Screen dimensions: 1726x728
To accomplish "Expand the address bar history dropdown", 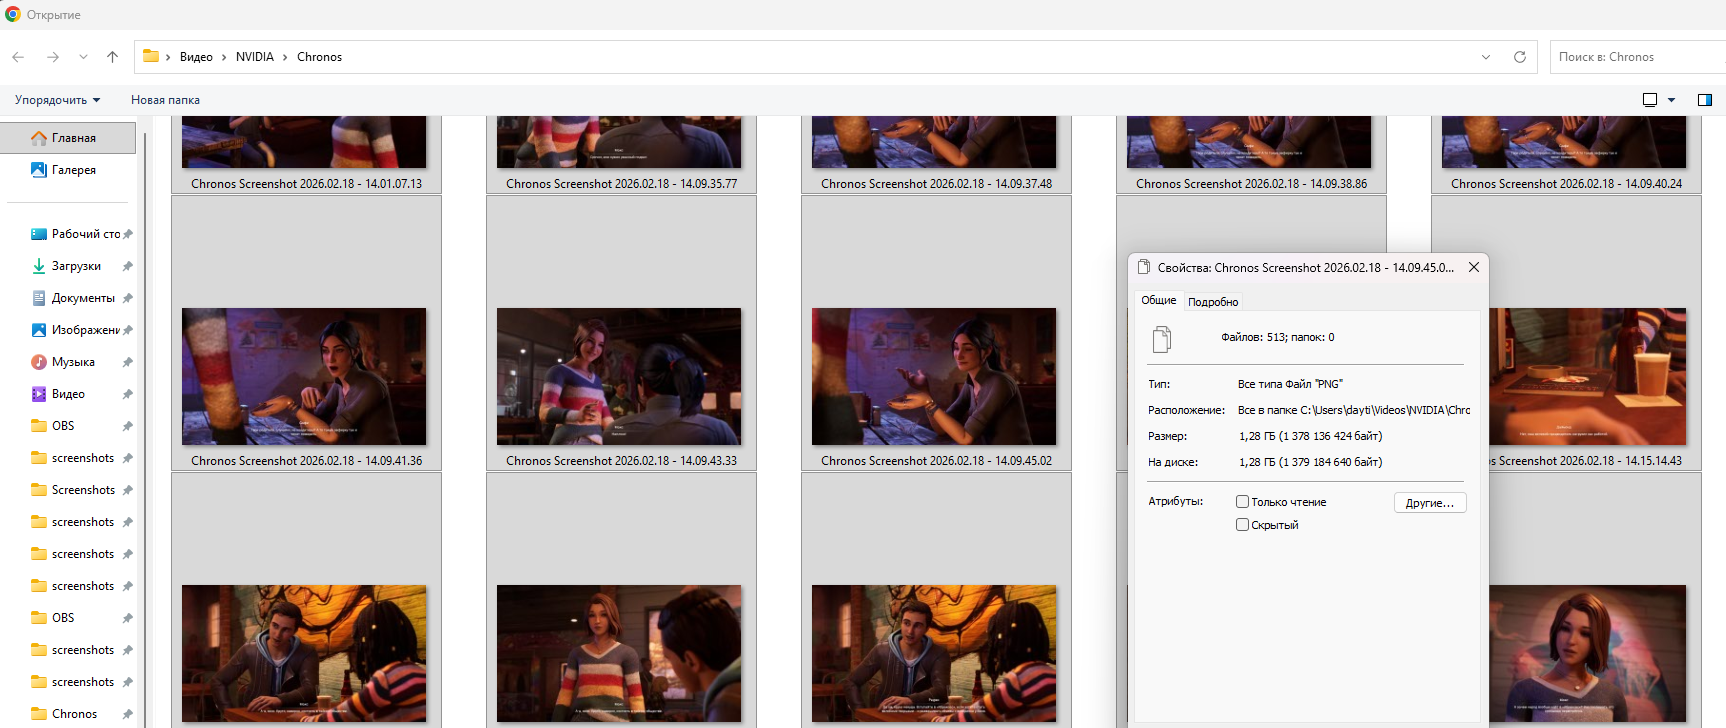I will click(1486, 57).
